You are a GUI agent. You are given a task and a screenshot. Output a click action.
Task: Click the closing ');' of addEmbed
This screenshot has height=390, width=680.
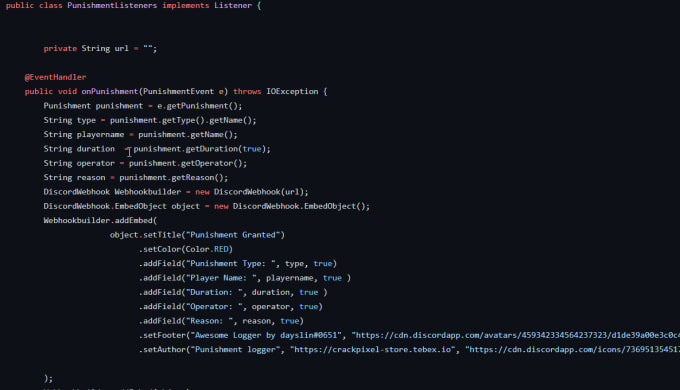(x=48, y=378)
